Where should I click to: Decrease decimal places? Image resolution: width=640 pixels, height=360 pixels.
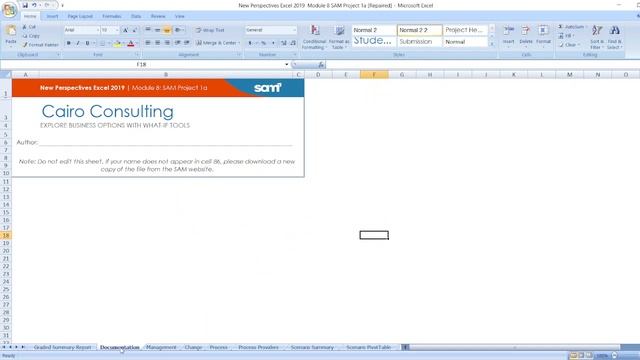tap(293, 43)
